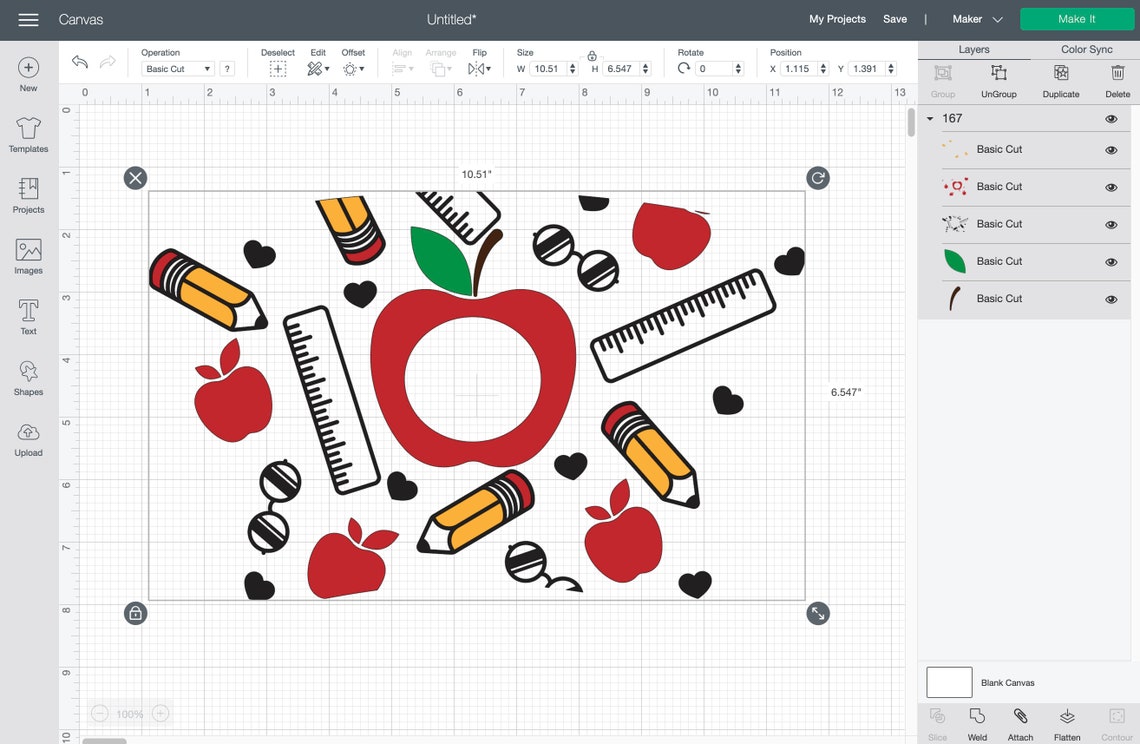Open the Offset dropdown

click(x=353, y=69)
